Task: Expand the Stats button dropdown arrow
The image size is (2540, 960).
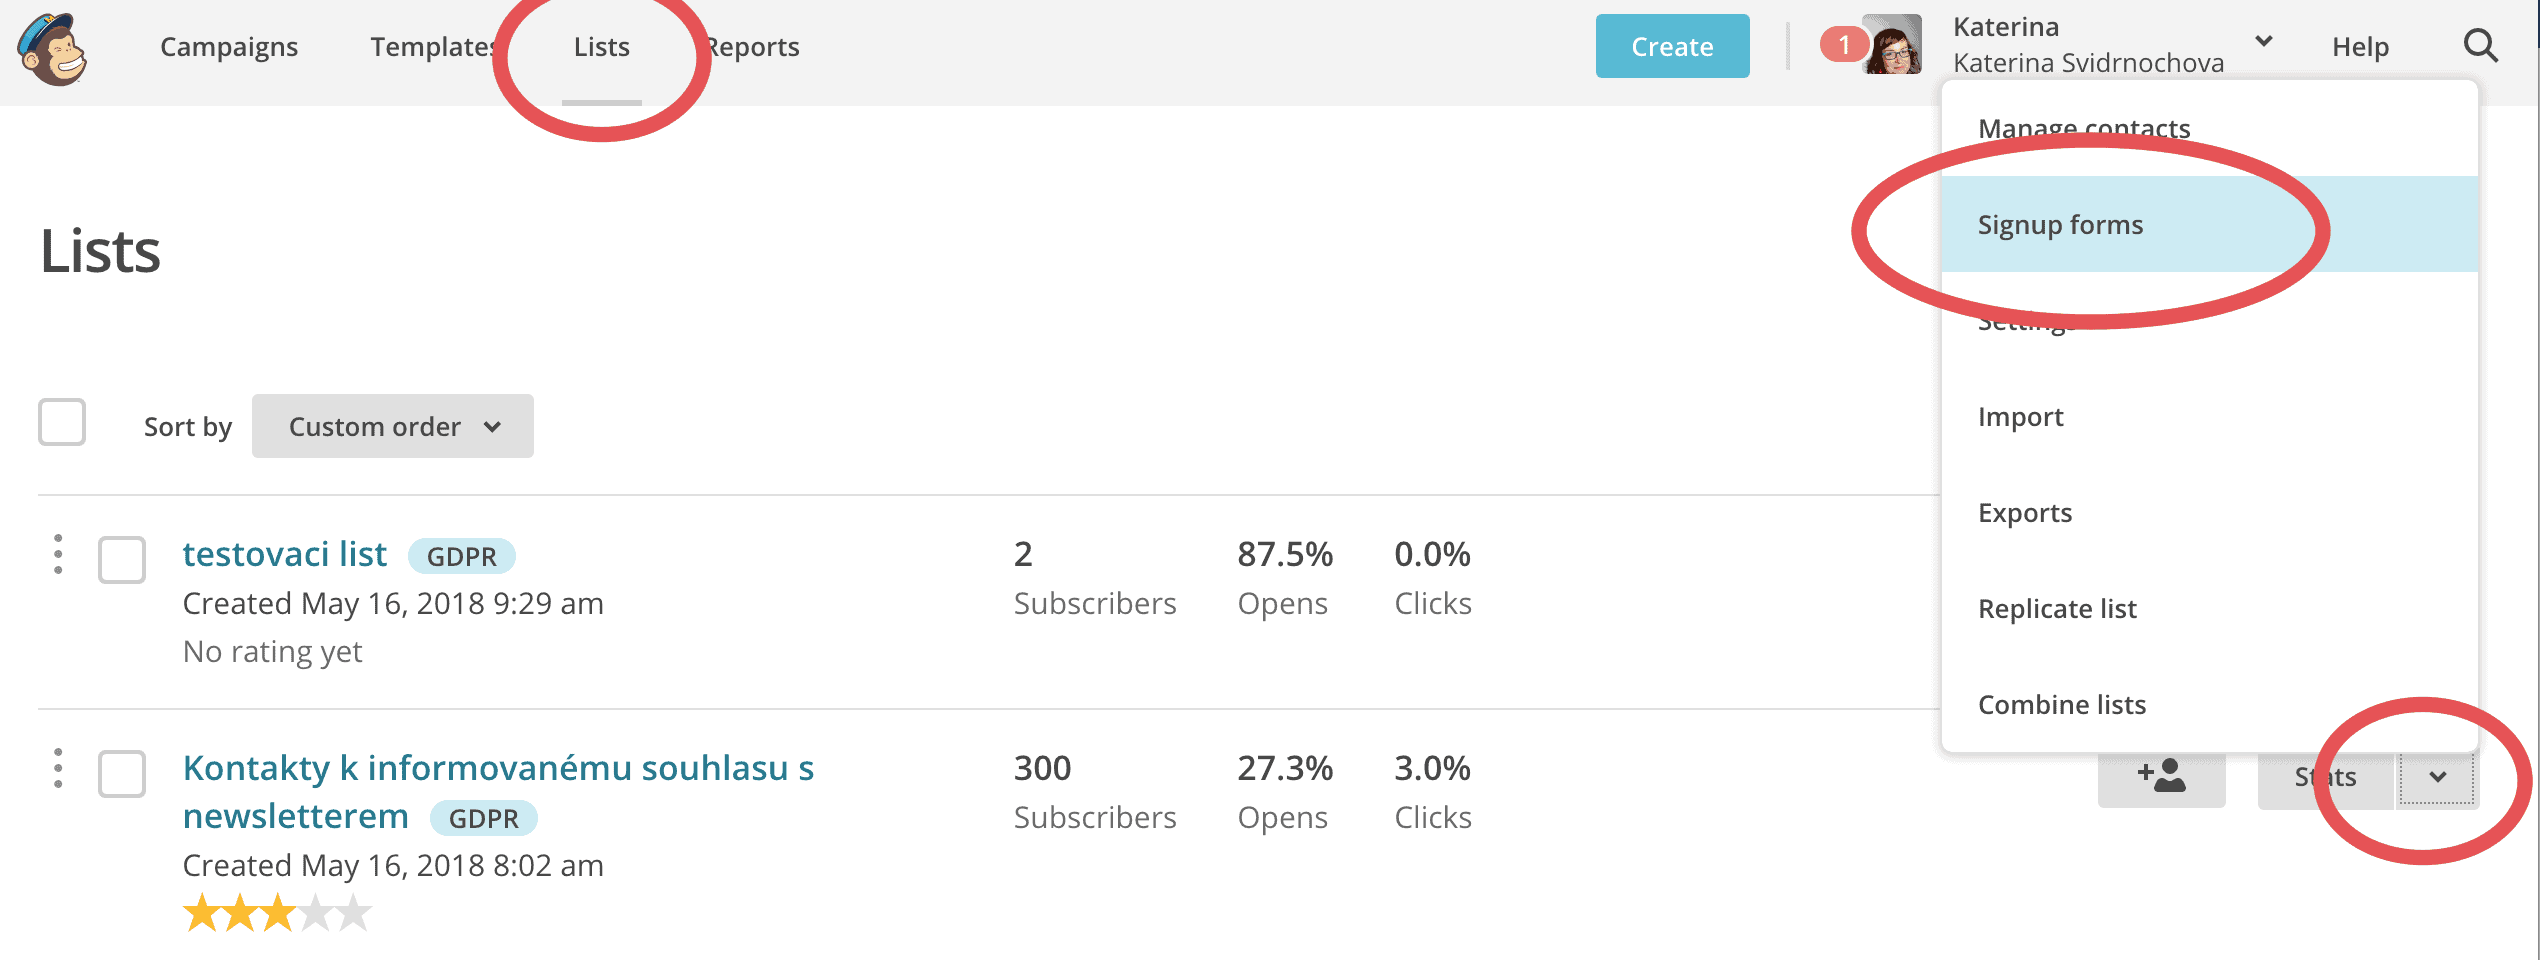Action: pos(2437,777)
